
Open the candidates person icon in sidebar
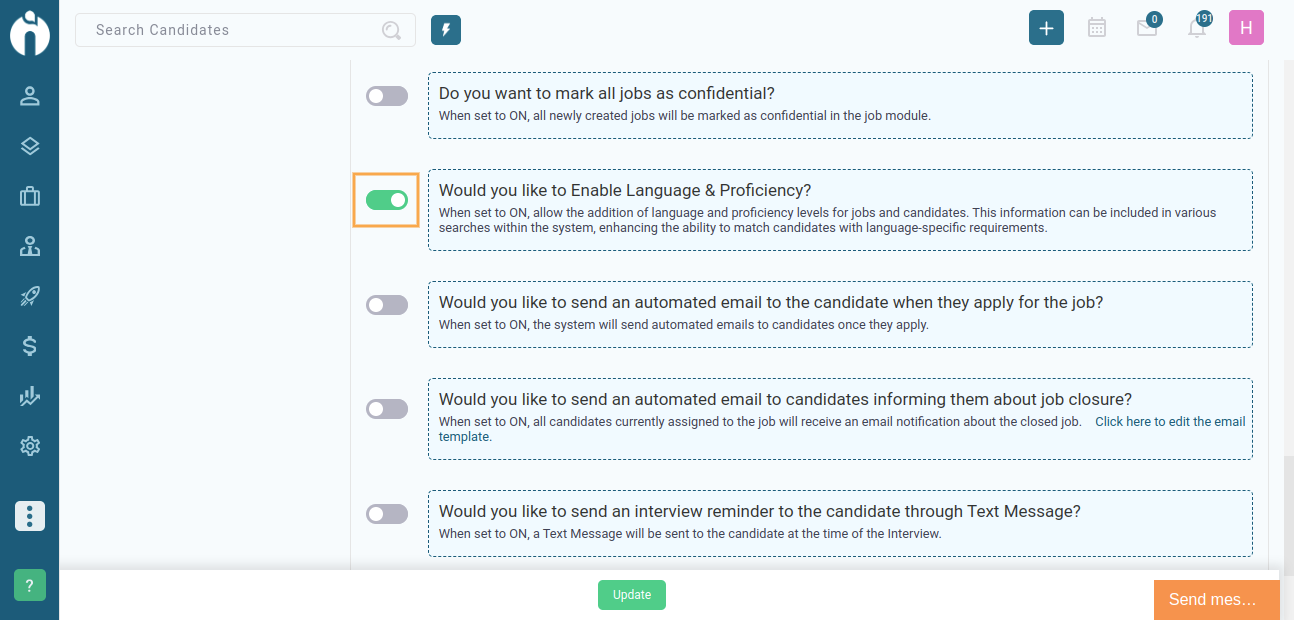click(x=30, y=96)
